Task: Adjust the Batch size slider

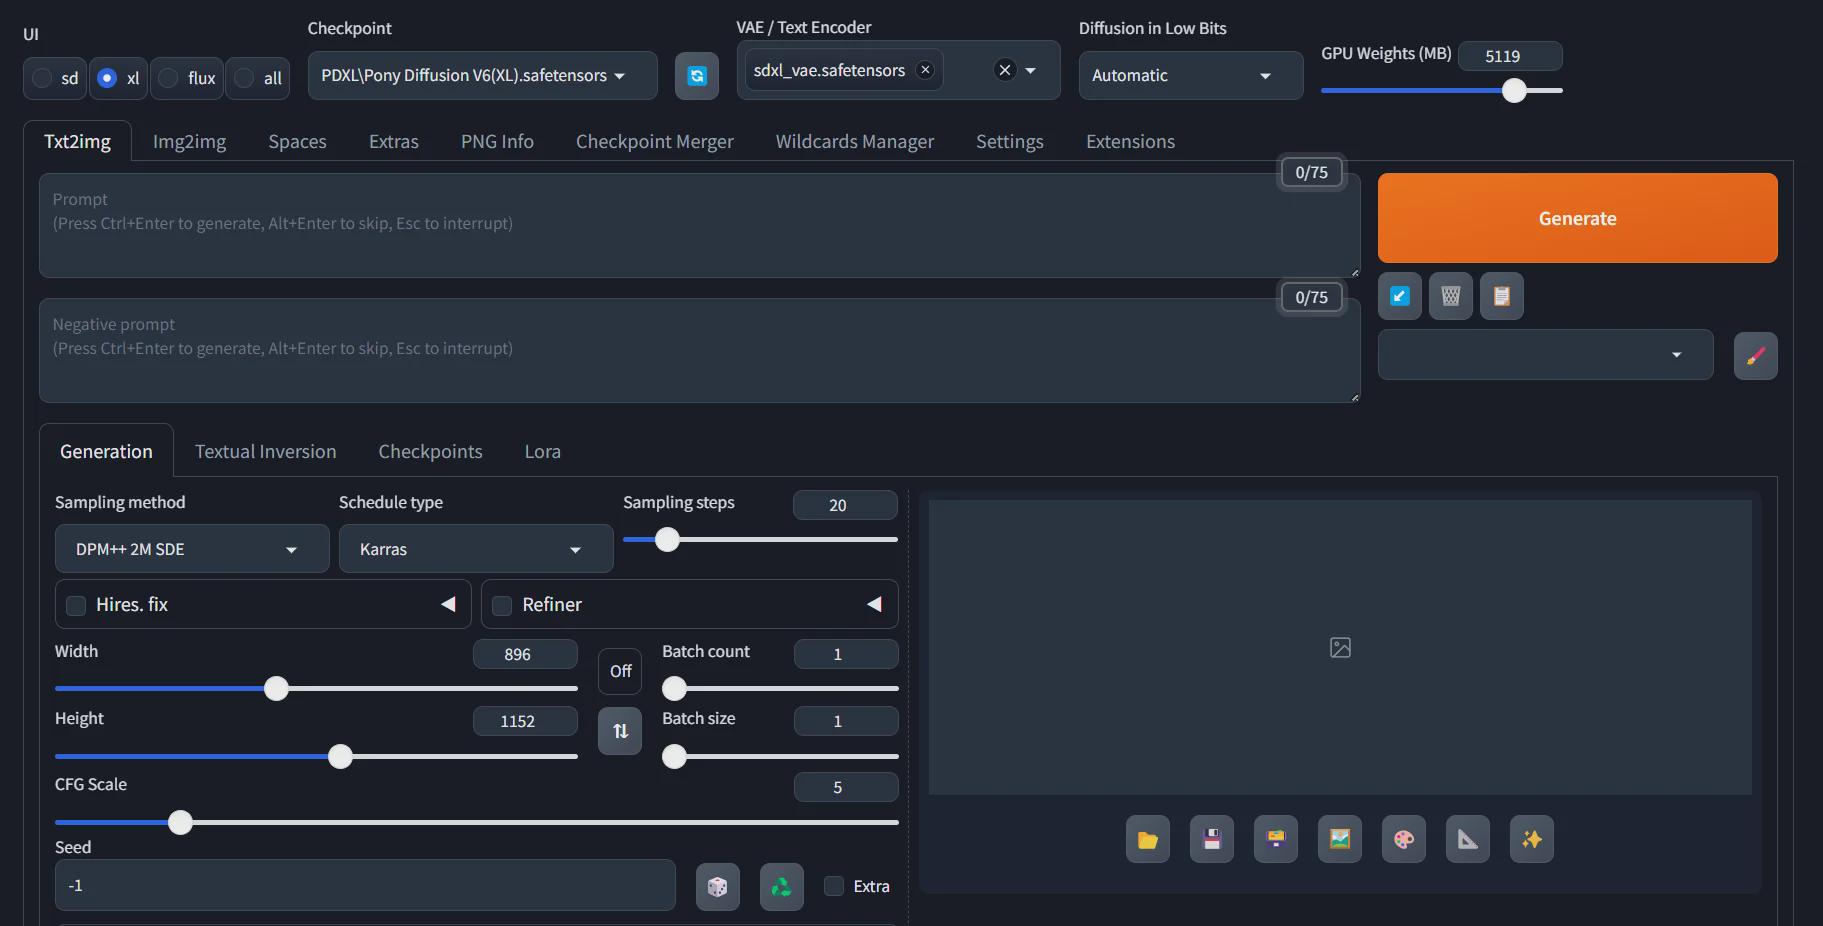Action: click(780, 756)
